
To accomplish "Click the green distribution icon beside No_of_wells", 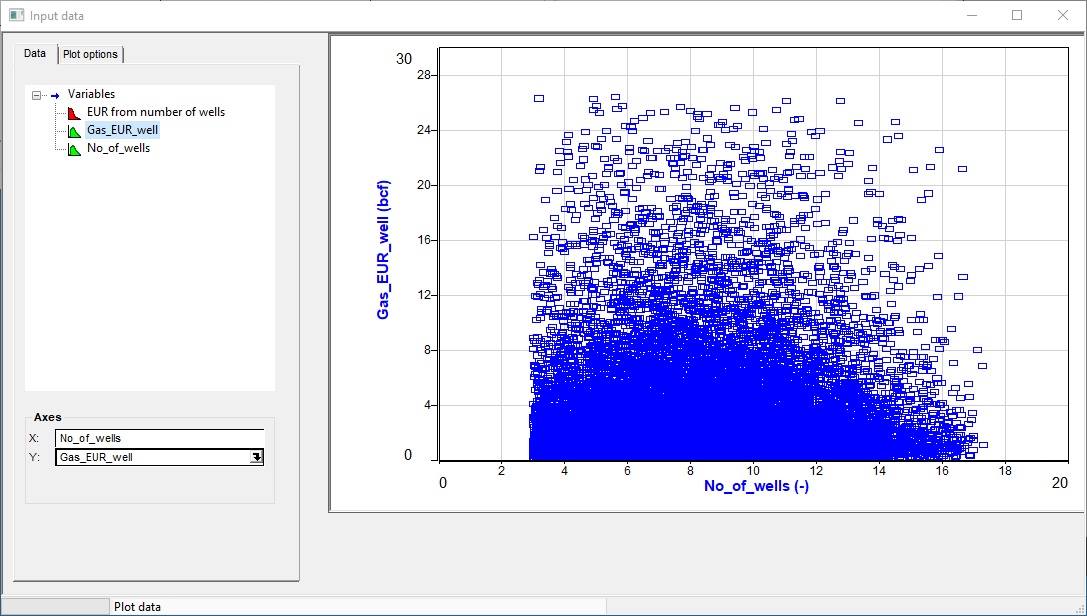I will tap(75, 148).
